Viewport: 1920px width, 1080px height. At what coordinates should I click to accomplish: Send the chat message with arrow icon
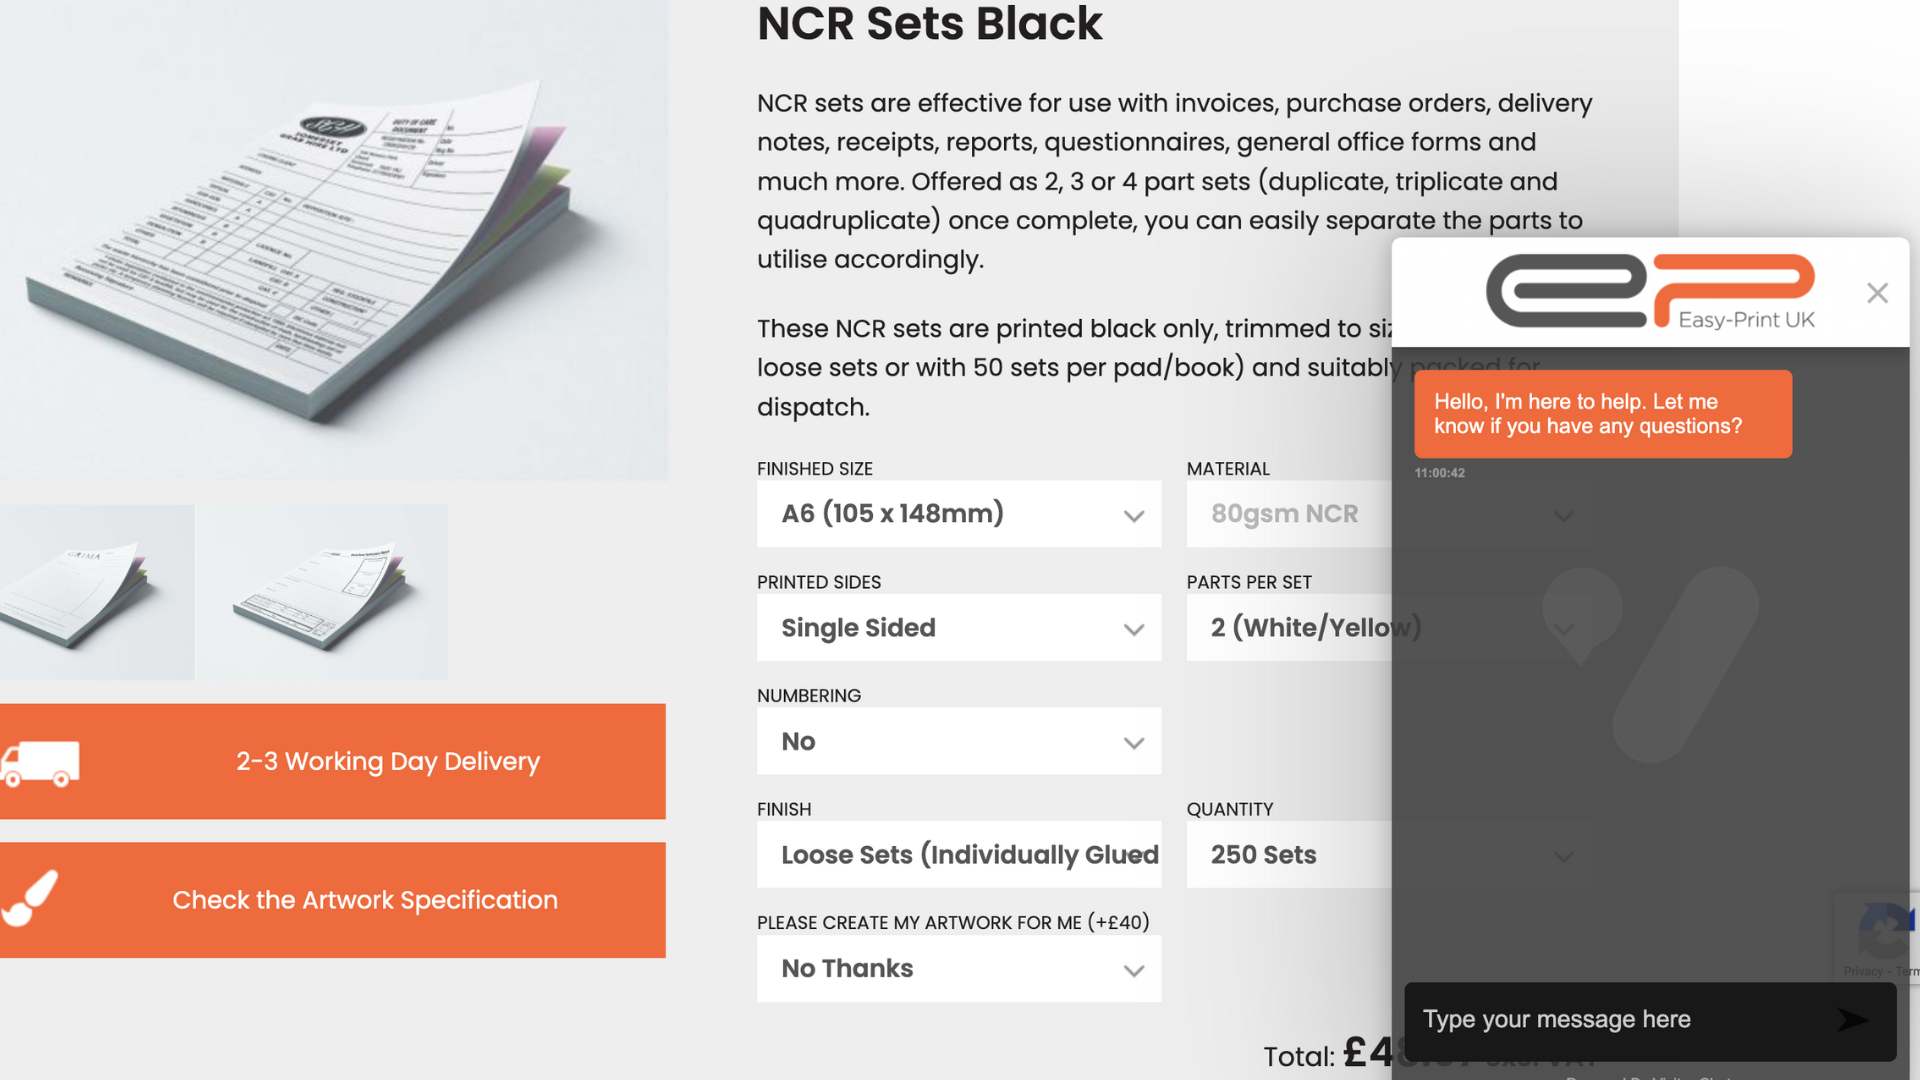1852,1020
